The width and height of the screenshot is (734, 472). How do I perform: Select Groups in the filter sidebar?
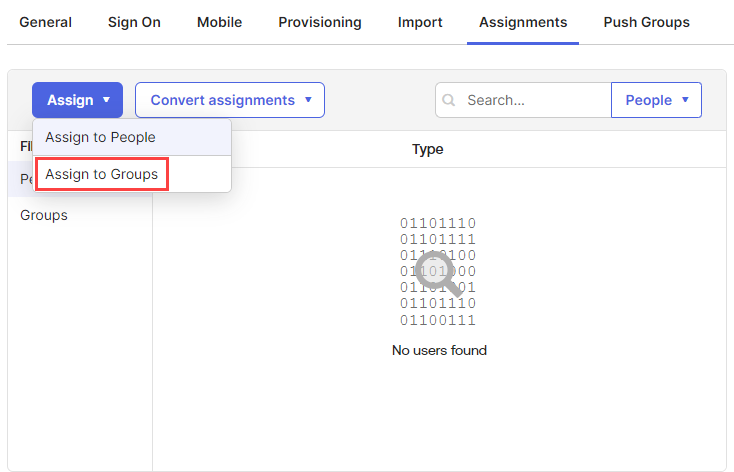[44, 215]
